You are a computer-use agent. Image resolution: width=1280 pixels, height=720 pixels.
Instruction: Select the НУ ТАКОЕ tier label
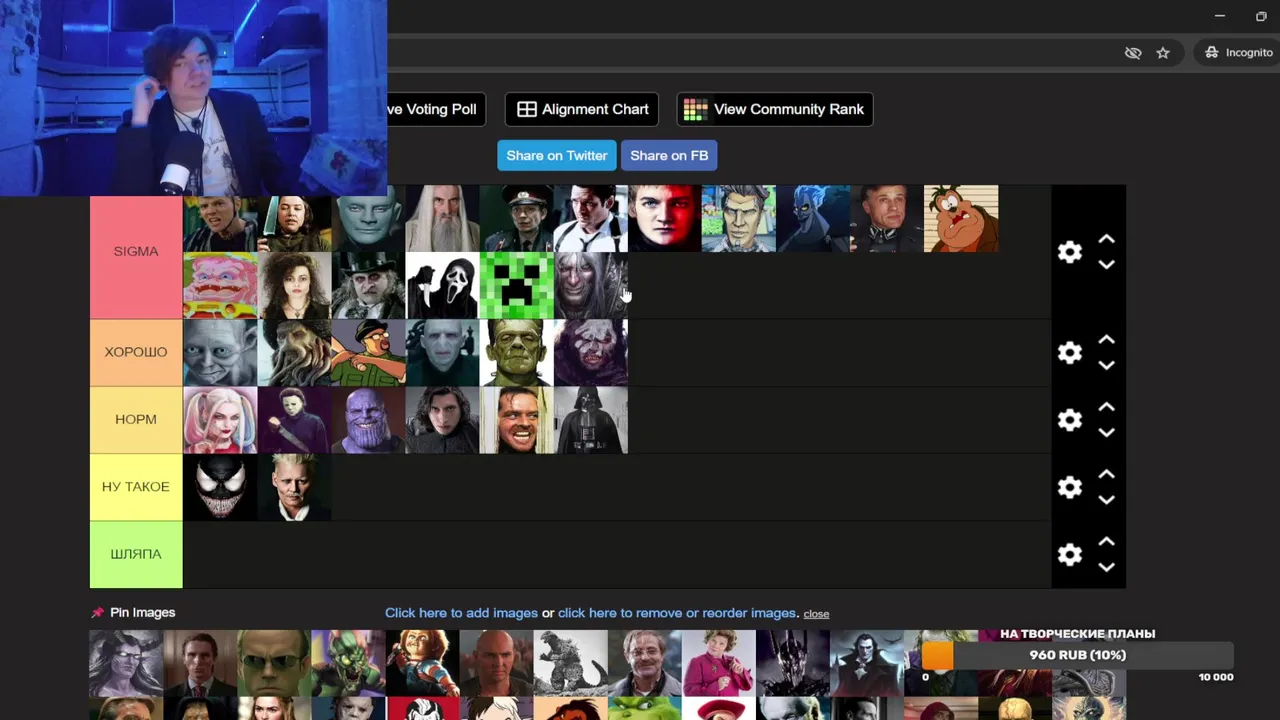136,487
